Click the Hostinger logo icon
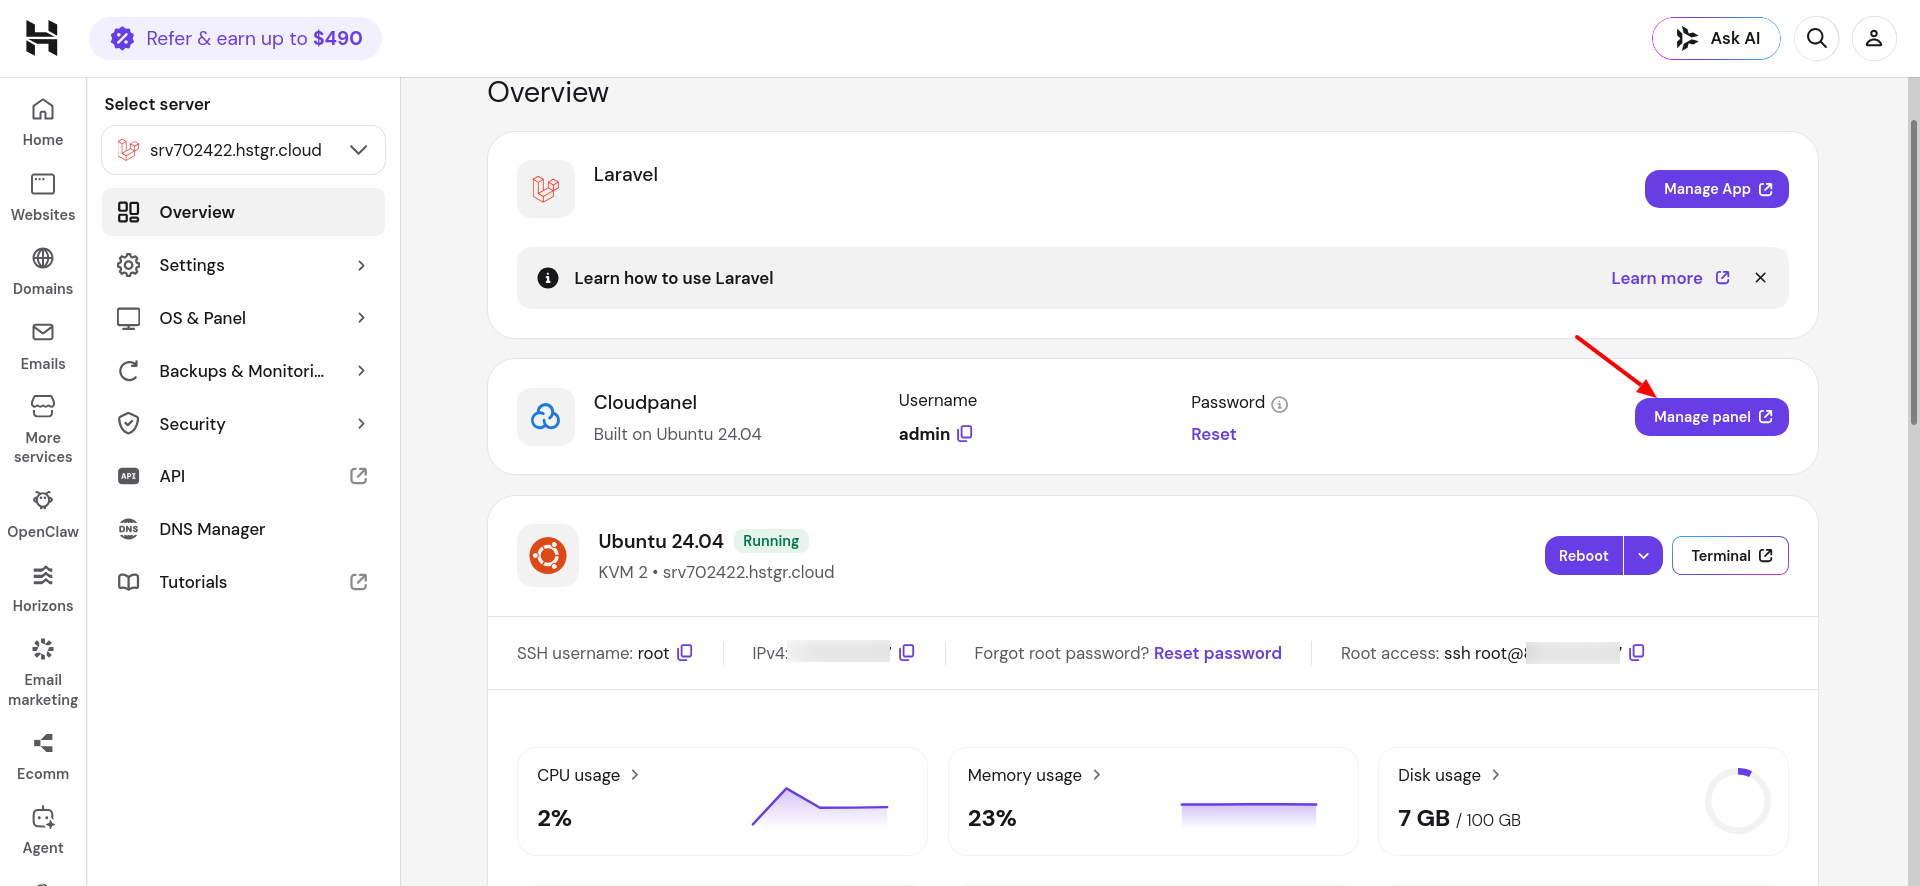 [x=42, y=38]
